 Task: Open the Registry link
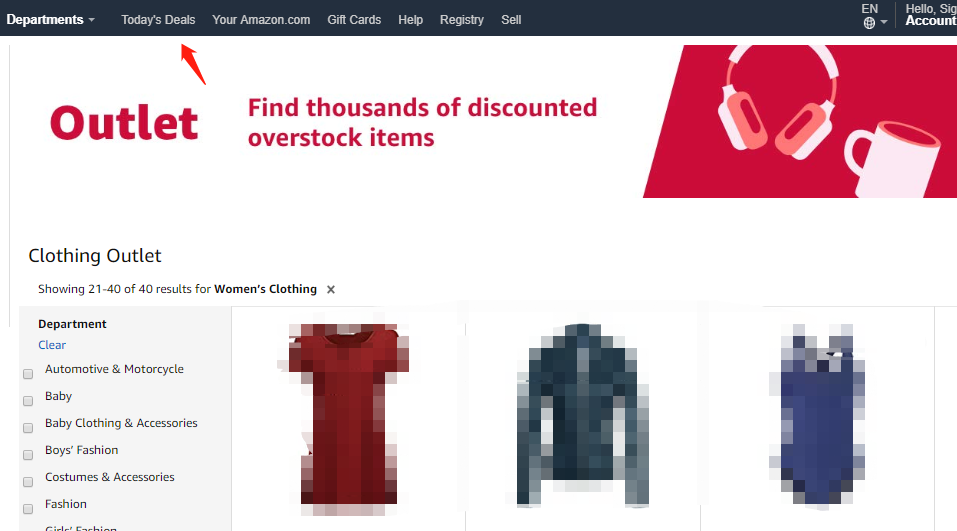[461, 20]
